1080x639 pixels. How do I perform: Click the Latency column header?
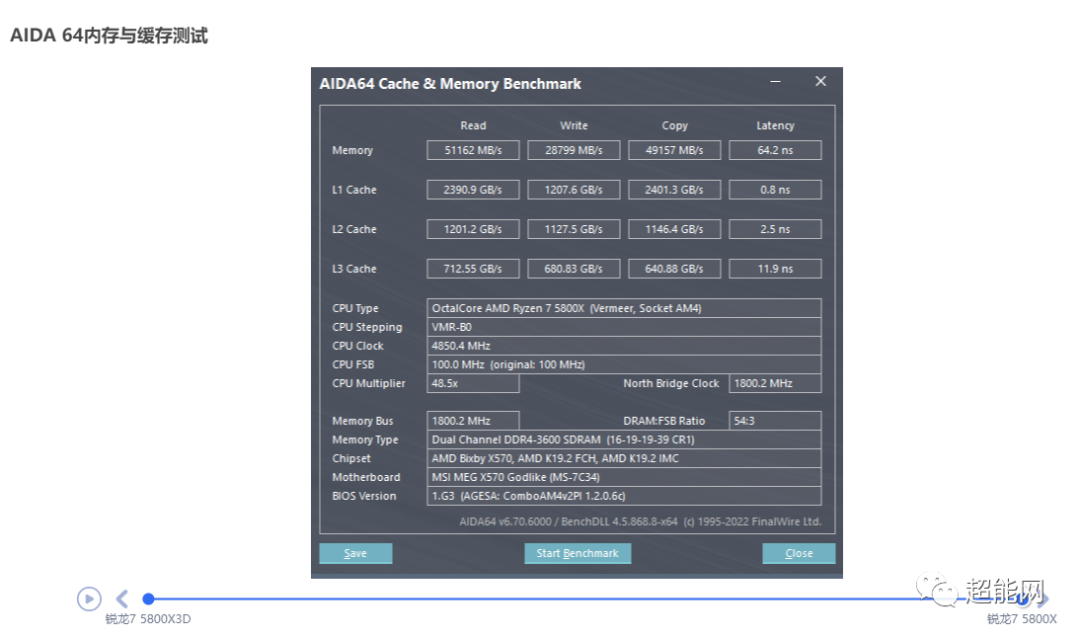(776, 125)
